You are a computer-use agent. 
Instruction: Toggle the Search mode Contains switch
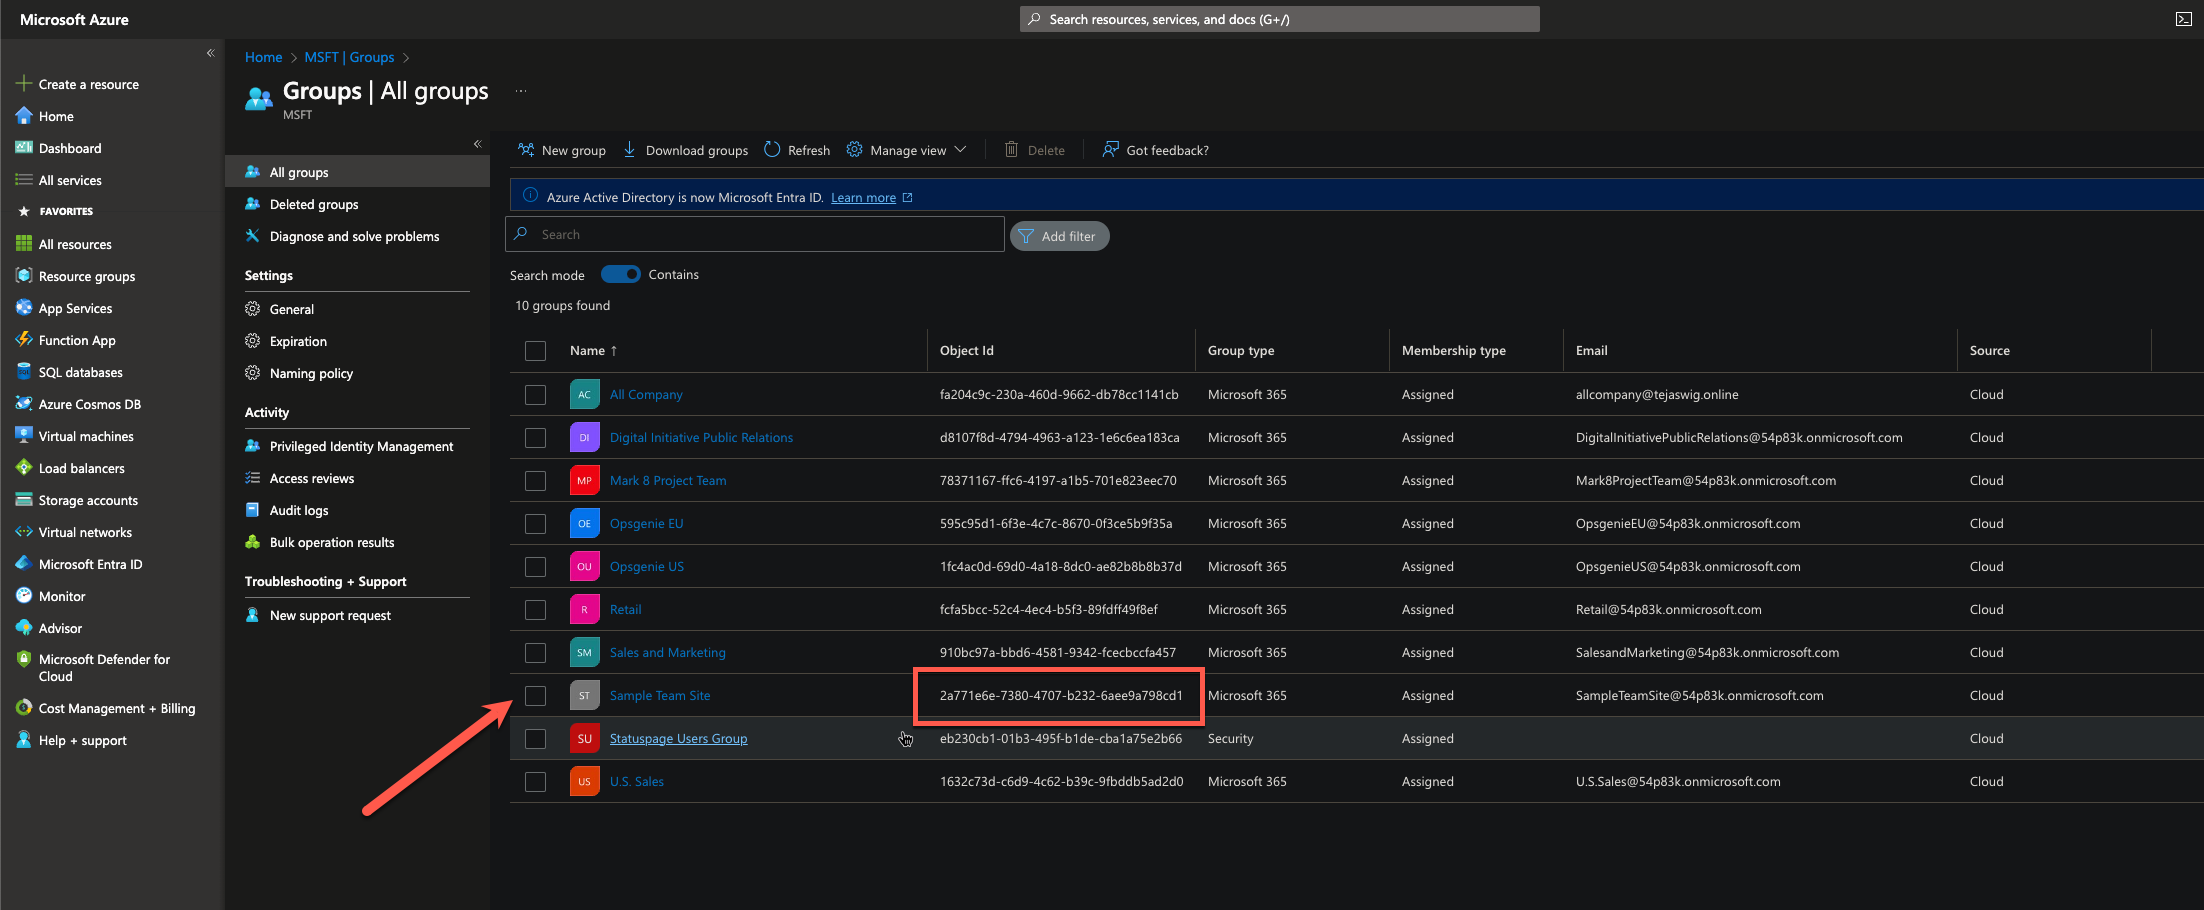620,274
